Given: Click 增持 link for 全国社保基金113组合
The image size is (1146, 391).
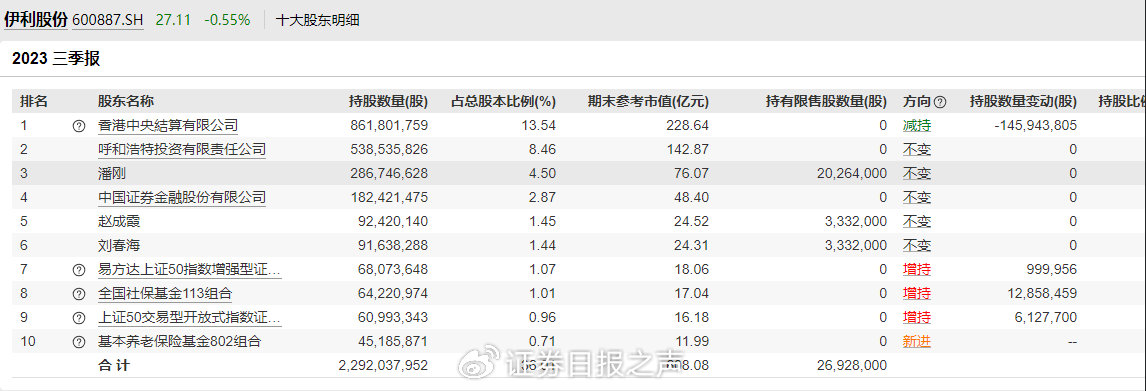Looking at the screenshot, I should click(917, 294).
